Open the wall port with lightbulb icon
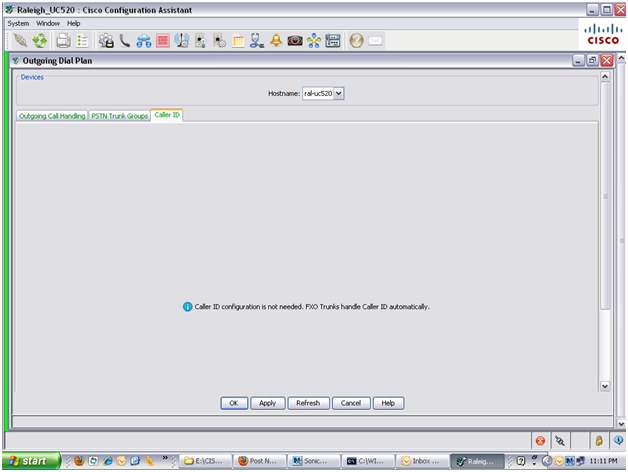The width and height of the screenshot is (628, 472). point(201,40)
